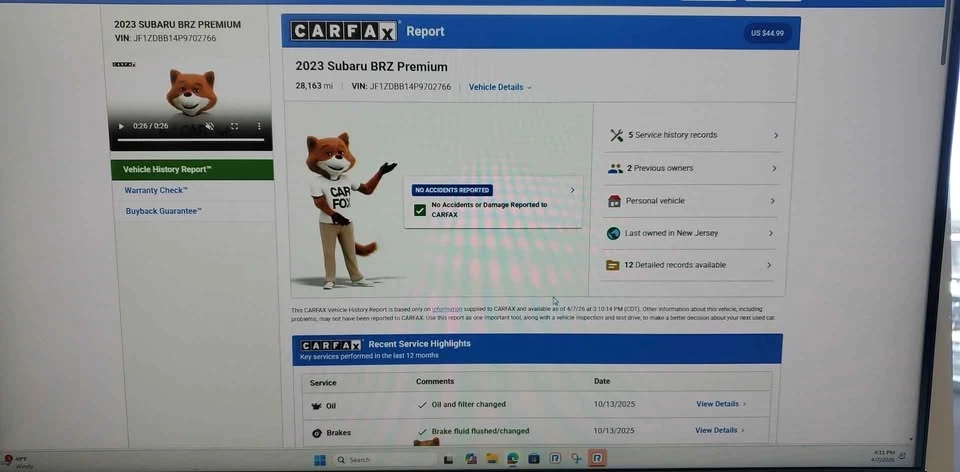Screen dimensions: 960x472
Task: Expand the Vehicle Details dropdown
Action: pyautogui.click(x=500, y=87)
